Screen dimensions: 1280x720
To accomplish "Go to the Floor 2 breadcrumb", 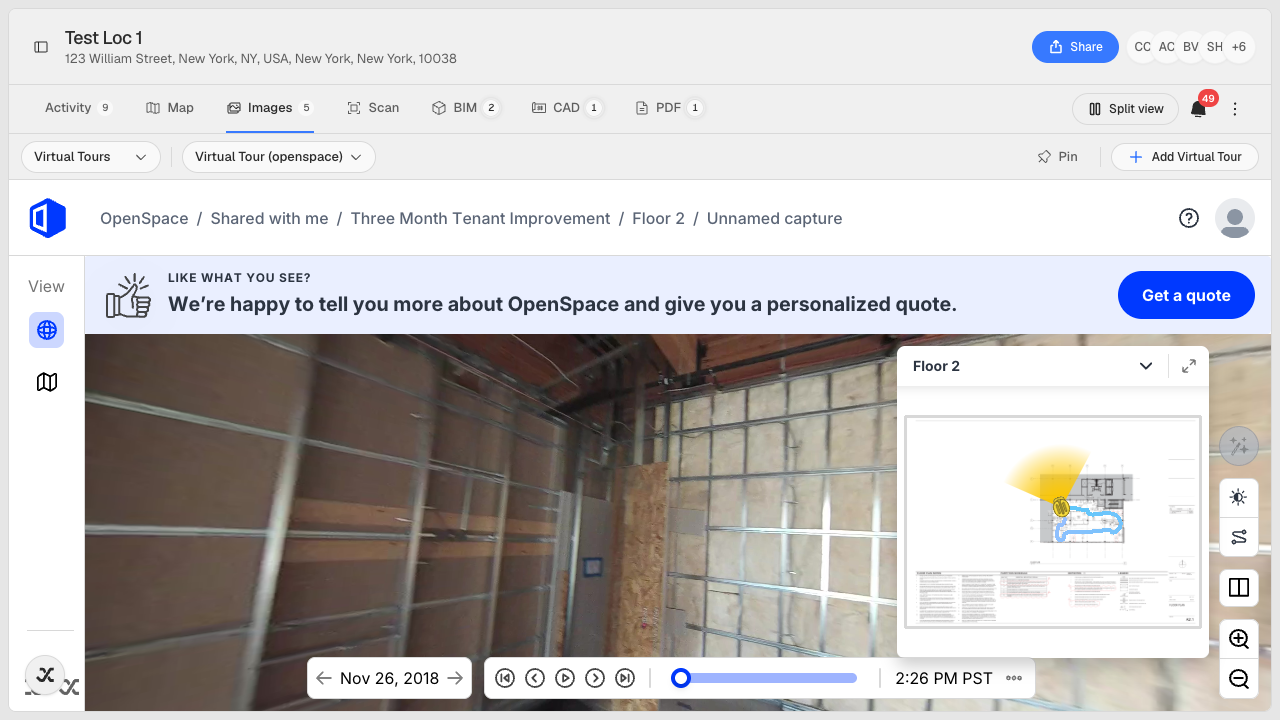I will coord(658,218).
